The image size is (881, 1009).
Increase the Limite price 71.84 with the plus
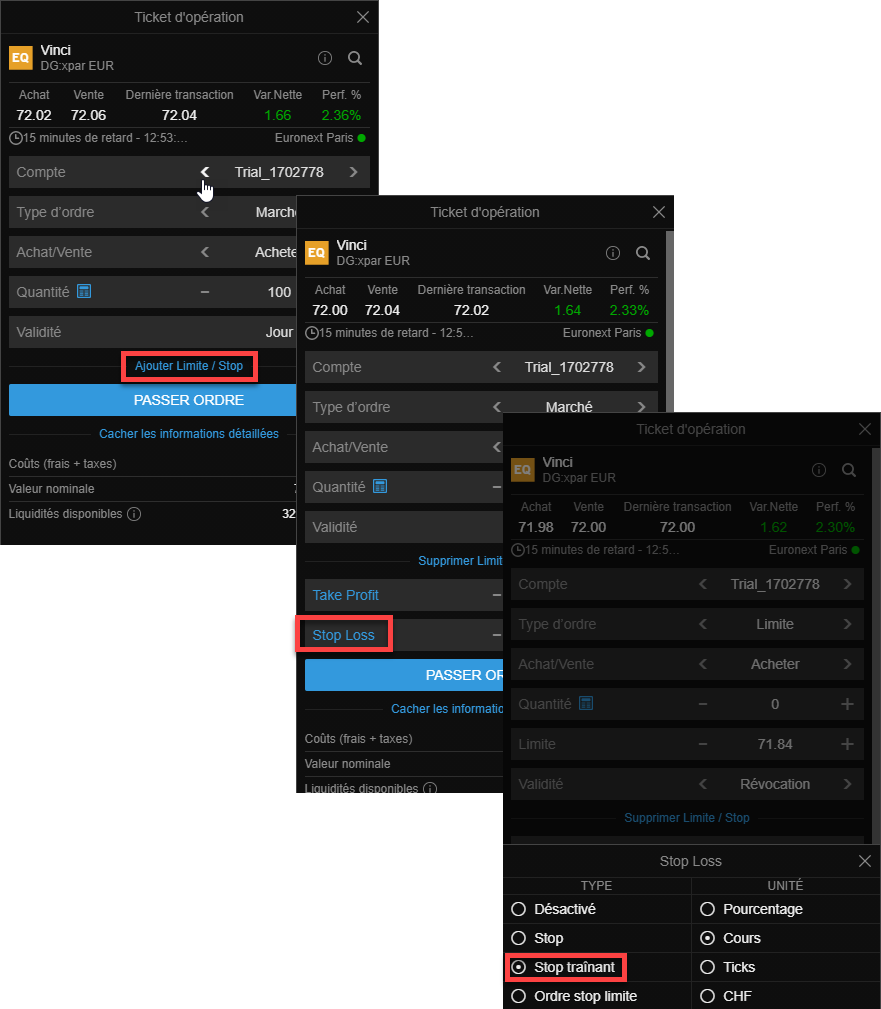[x=848, y=744]
